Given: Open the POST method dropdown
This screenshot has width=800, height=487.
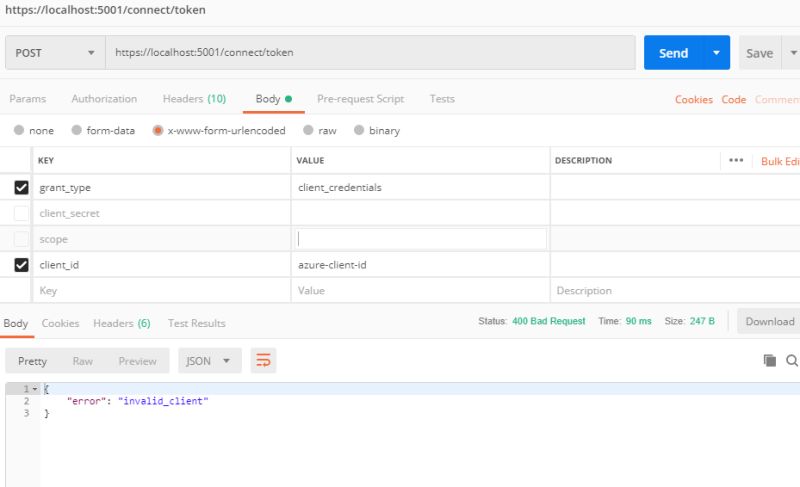Looking at the screenshot, I should (x=55, y=53).
